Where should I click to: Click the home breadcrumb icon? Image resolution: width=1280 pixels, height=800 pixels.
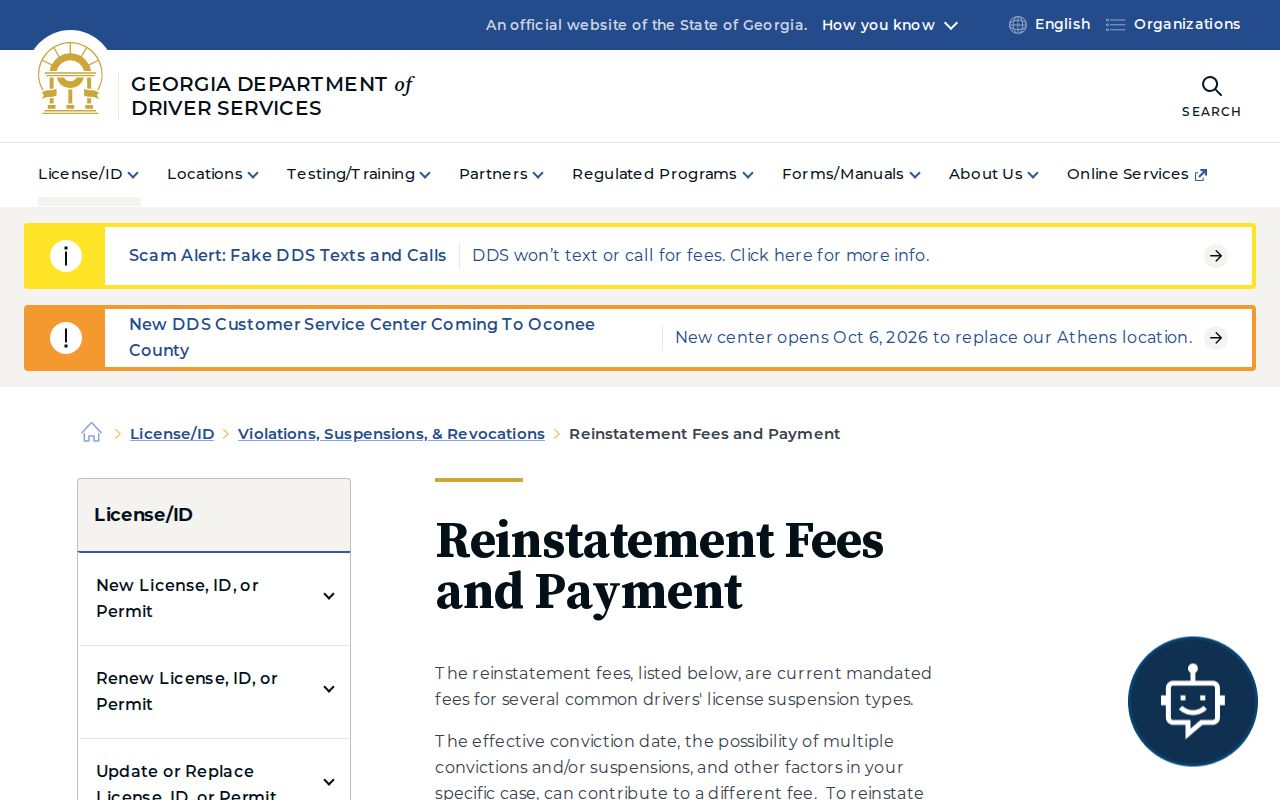92,433
